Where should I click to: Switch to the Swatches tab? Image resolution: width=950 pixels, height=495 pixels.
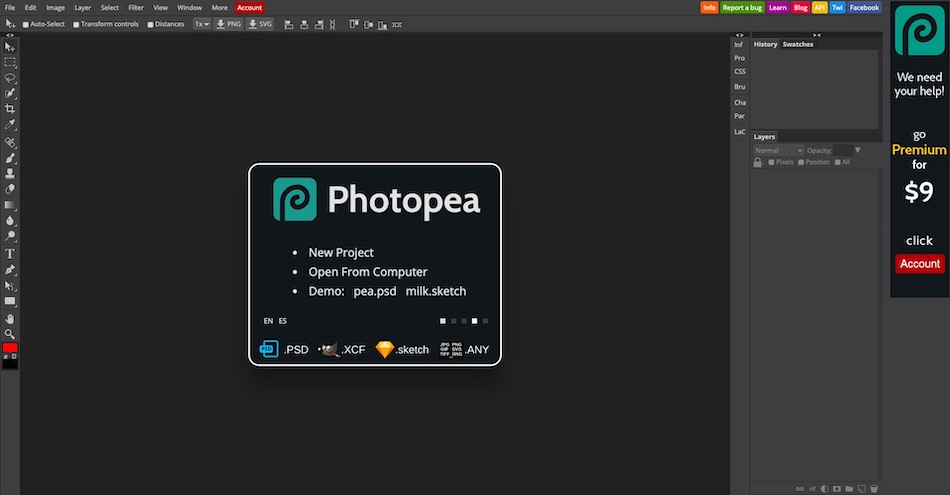click(x=797, y=44)
